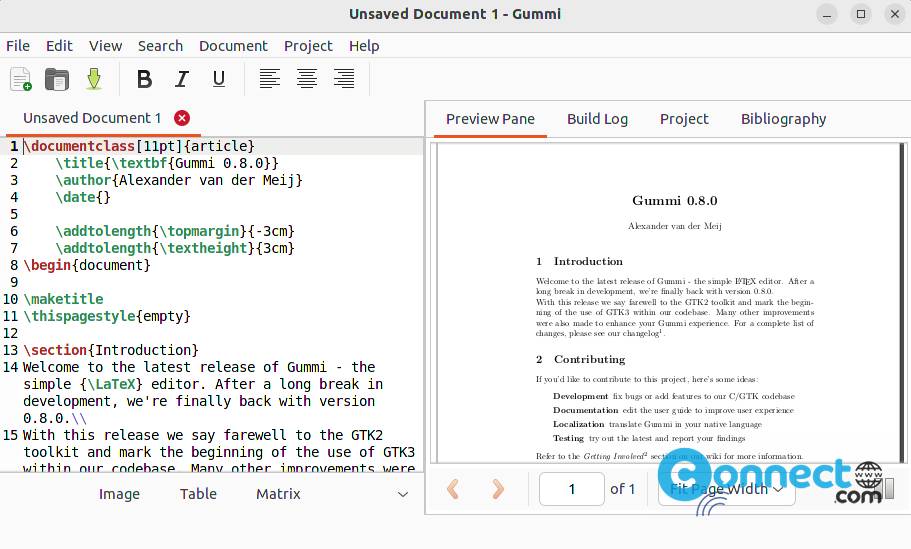Image resolution: width=911 pixels, height=549 pixels.
Task: Open the Edit menu
Action: (x=59, y=46)
